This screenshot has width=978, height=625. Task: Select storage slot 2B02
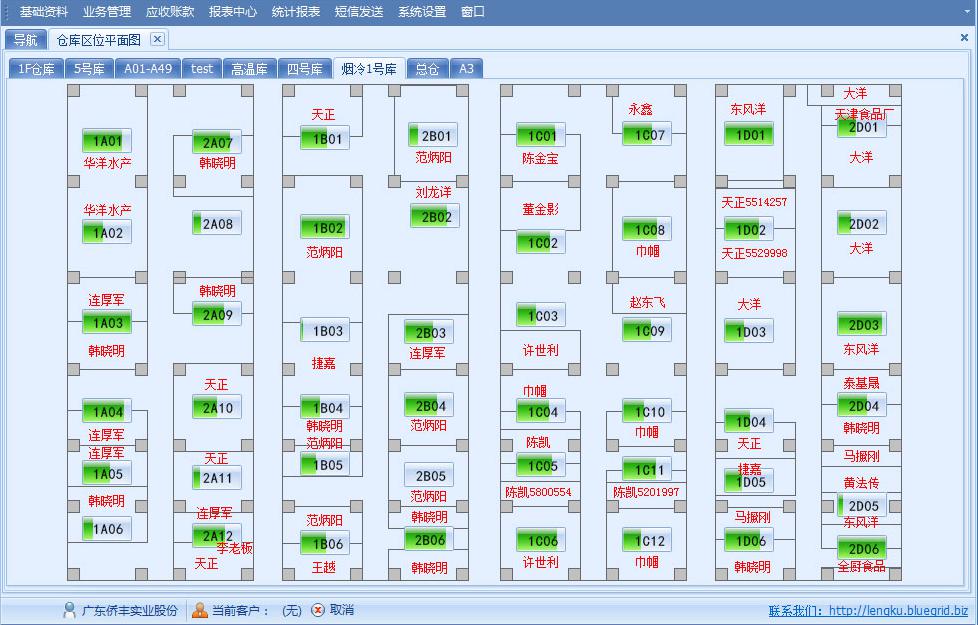coord(435,216)
